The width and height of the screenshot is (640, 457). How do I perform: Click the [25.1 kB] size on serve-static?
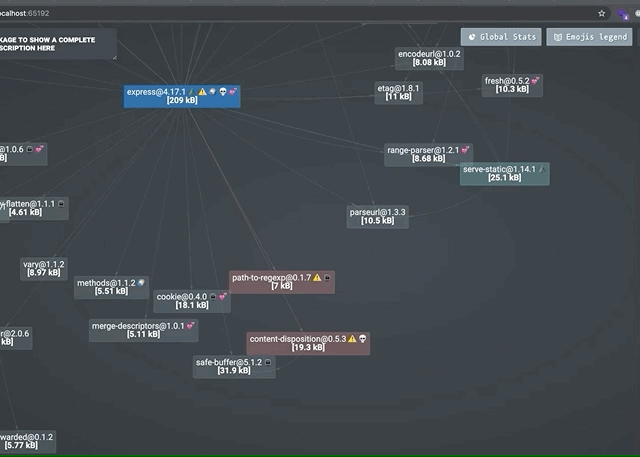pos(504,177)
